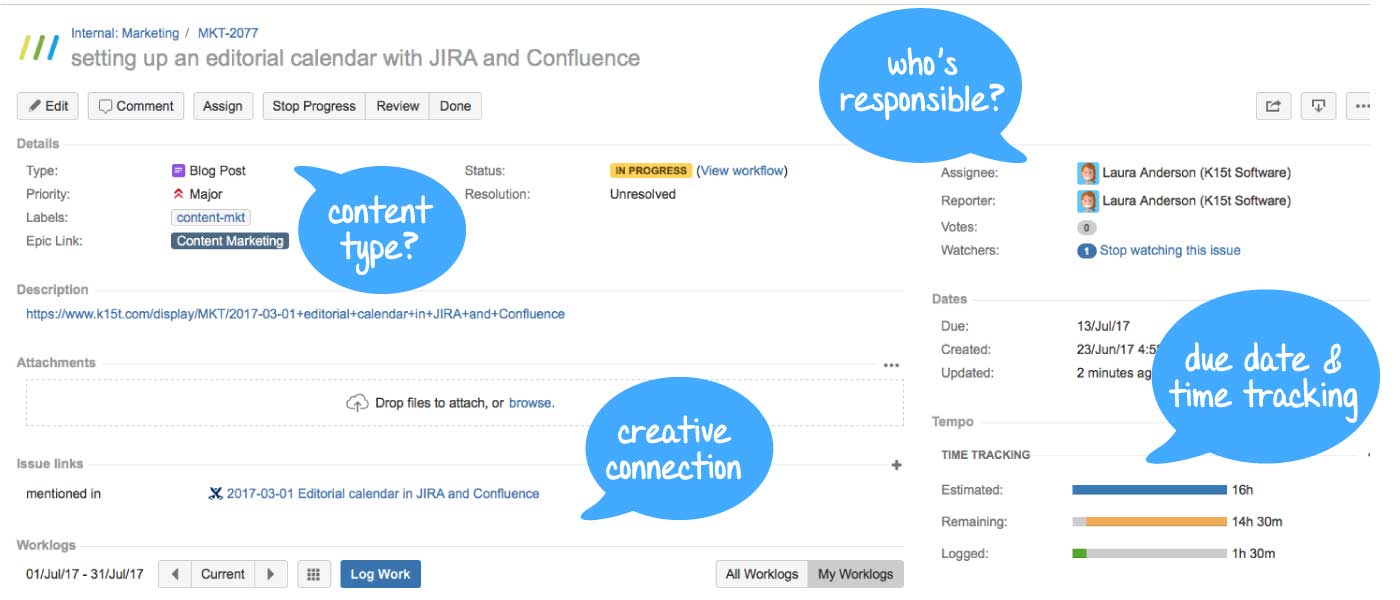Click browse link to attach files
The height and width of the screenshot is (600, 1400).
[530, 403]
